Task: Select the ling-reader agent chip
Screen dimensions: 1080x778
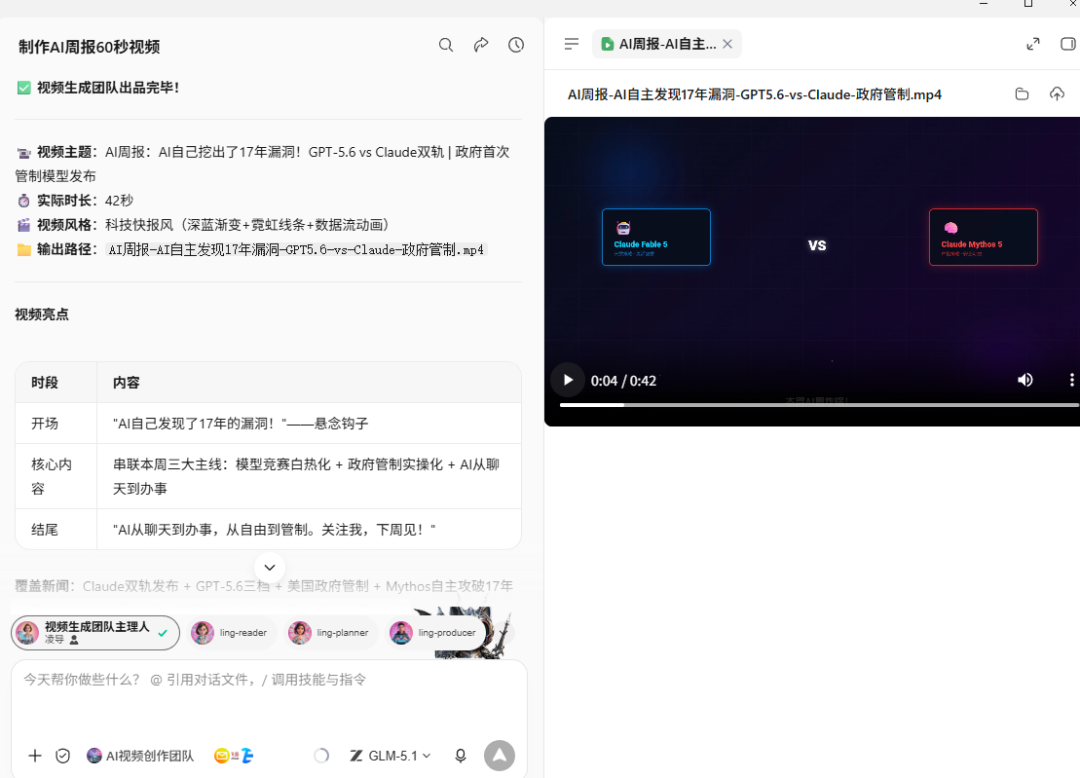Action: [x=230, y=632]
